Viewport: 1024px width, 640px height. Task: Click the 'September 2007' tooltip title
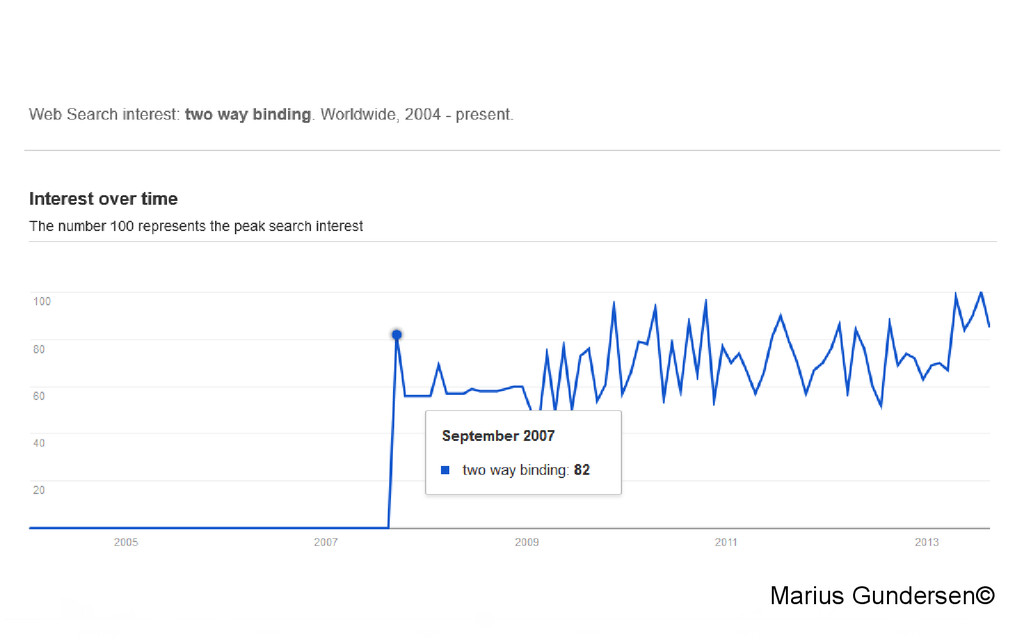pos(498,436)
